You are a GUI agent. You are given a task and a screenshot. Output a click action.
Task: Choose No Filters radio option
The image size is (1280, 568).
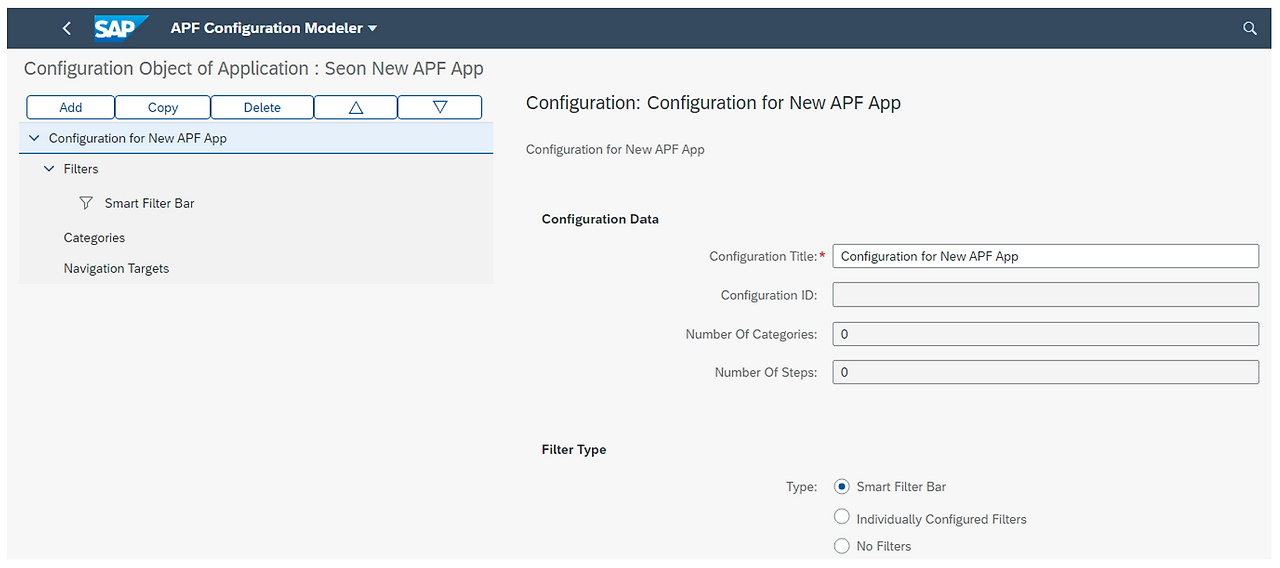pyautogui.click(x=842, y=546)
